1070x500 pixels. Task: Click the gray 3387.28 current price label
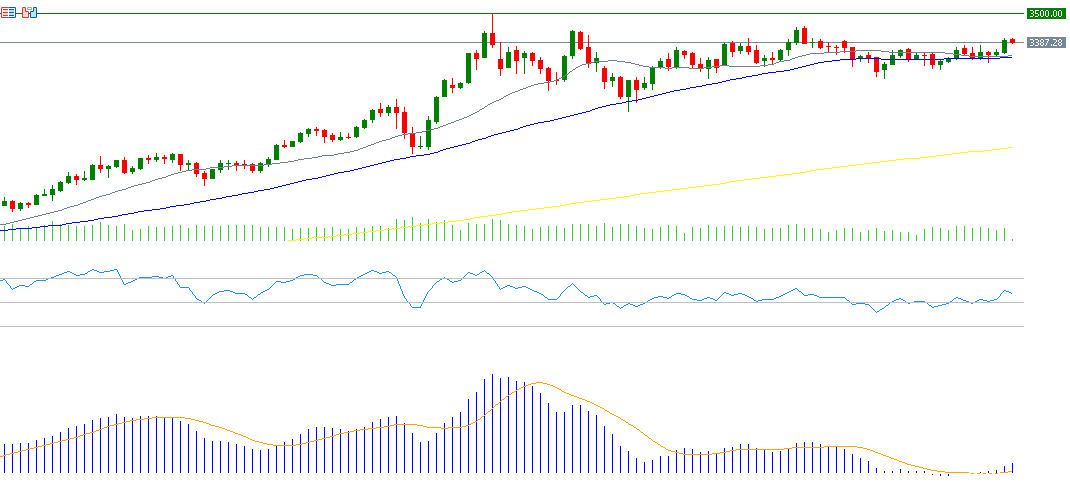pos(1045,42)
